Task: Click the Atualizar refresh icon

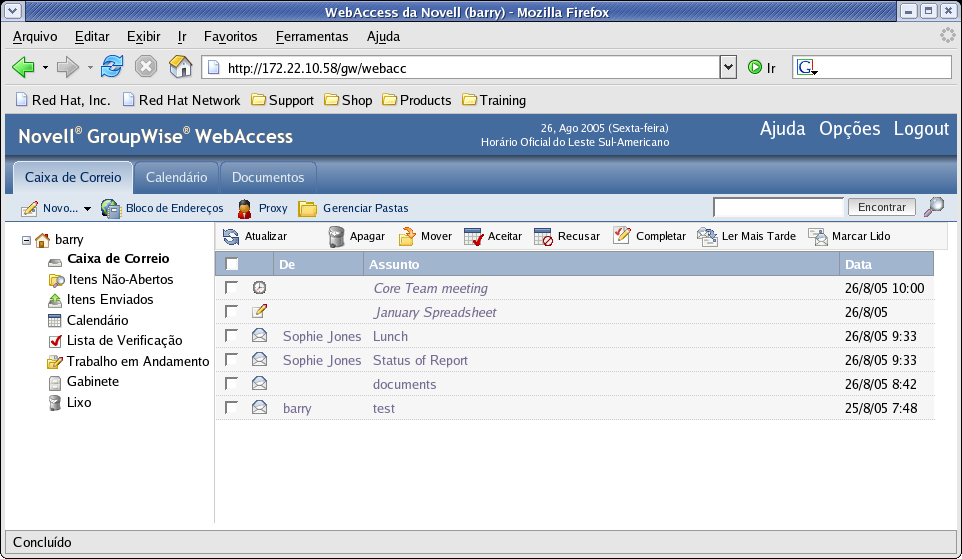Action: 231,236
